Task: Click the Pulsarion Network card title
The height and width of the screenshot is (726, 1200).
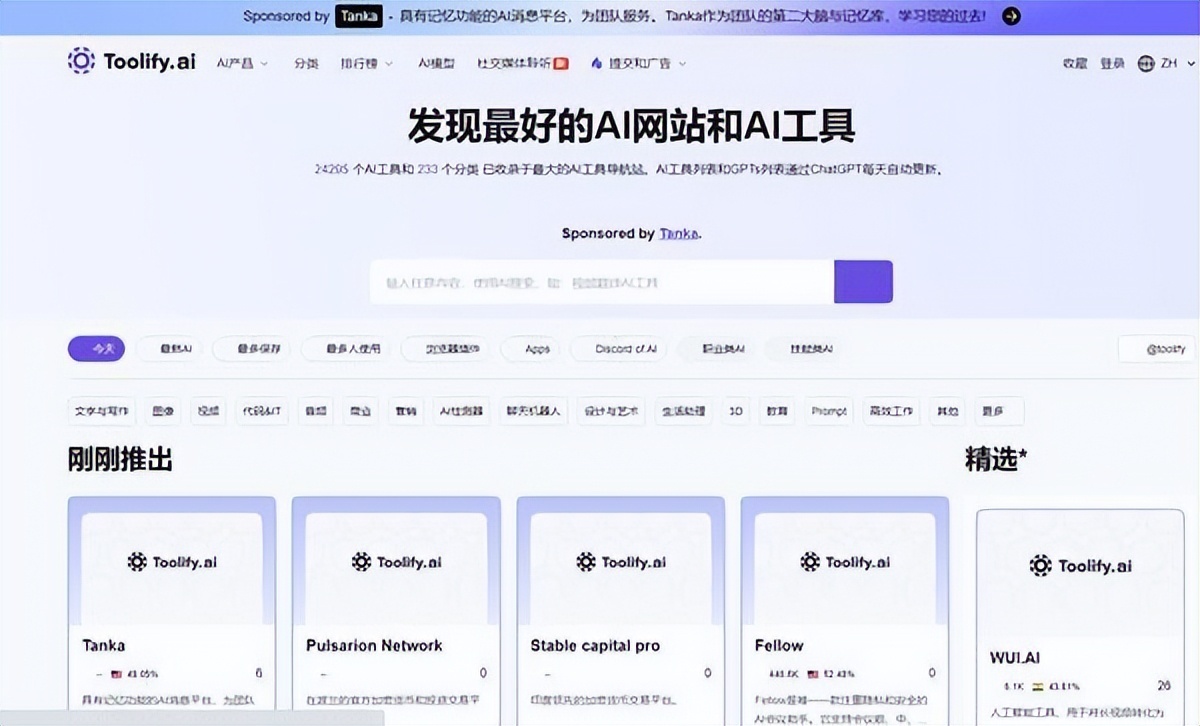Action: coord(374,645)
